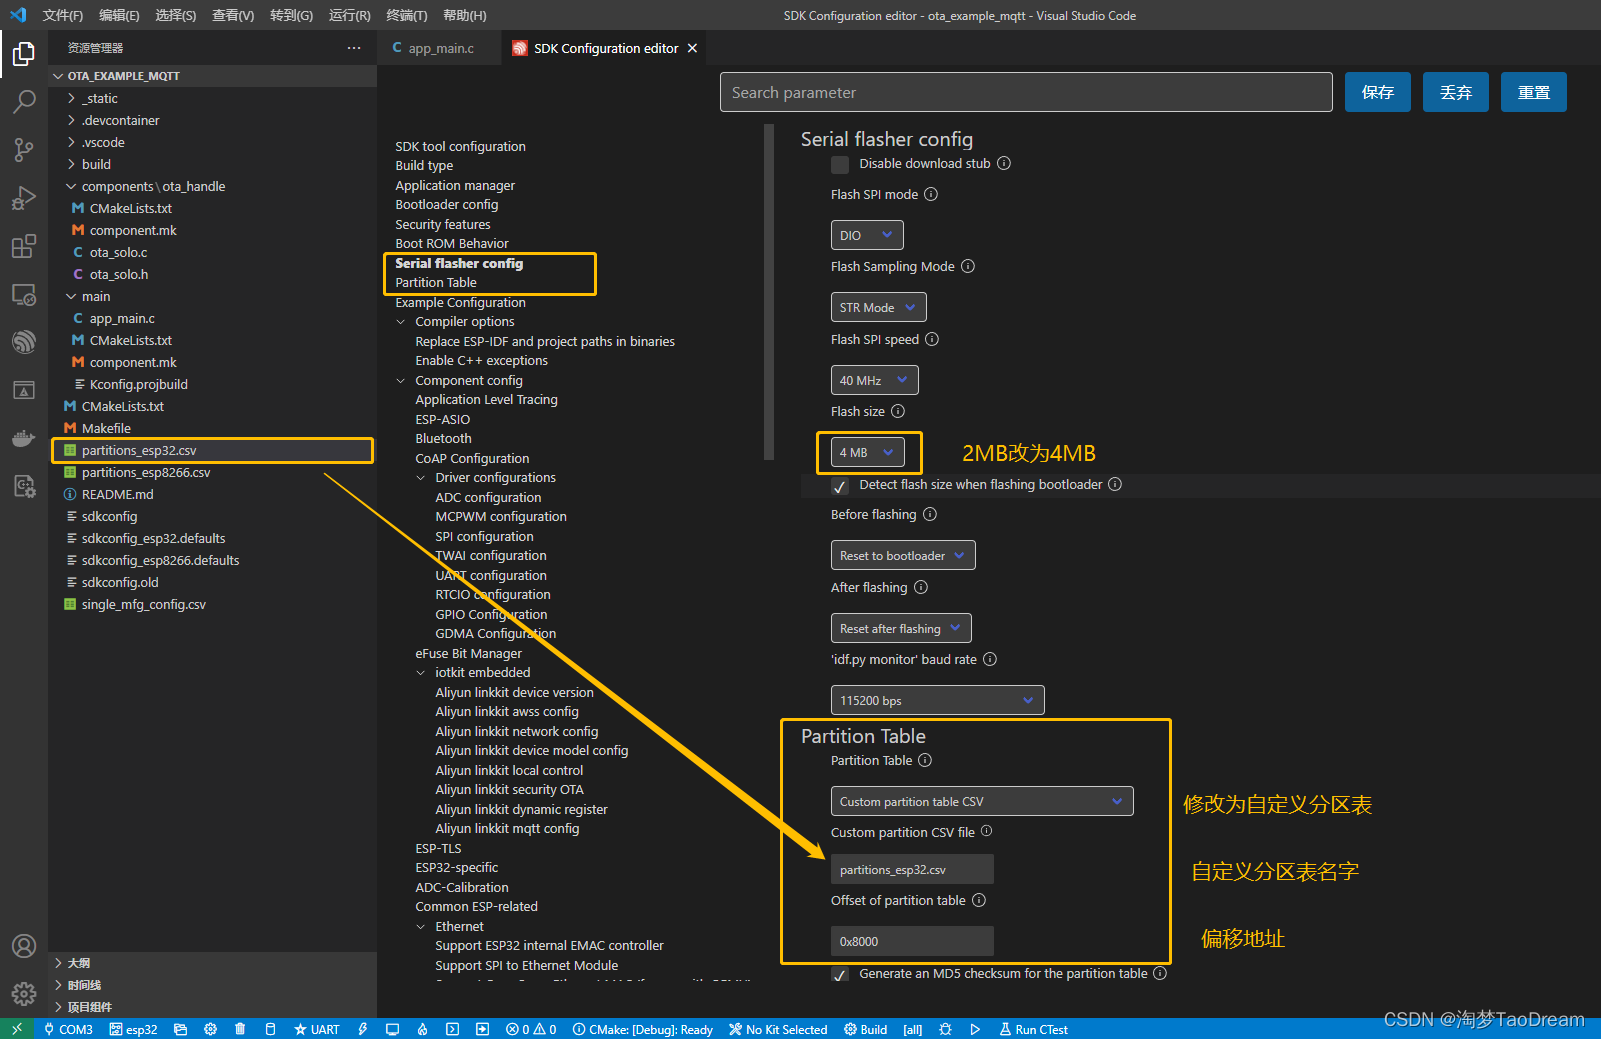Viewport: 1601px width, 1039px height.
Task: Click the remote window indicator in status bar
Action: pos(17,1029)
